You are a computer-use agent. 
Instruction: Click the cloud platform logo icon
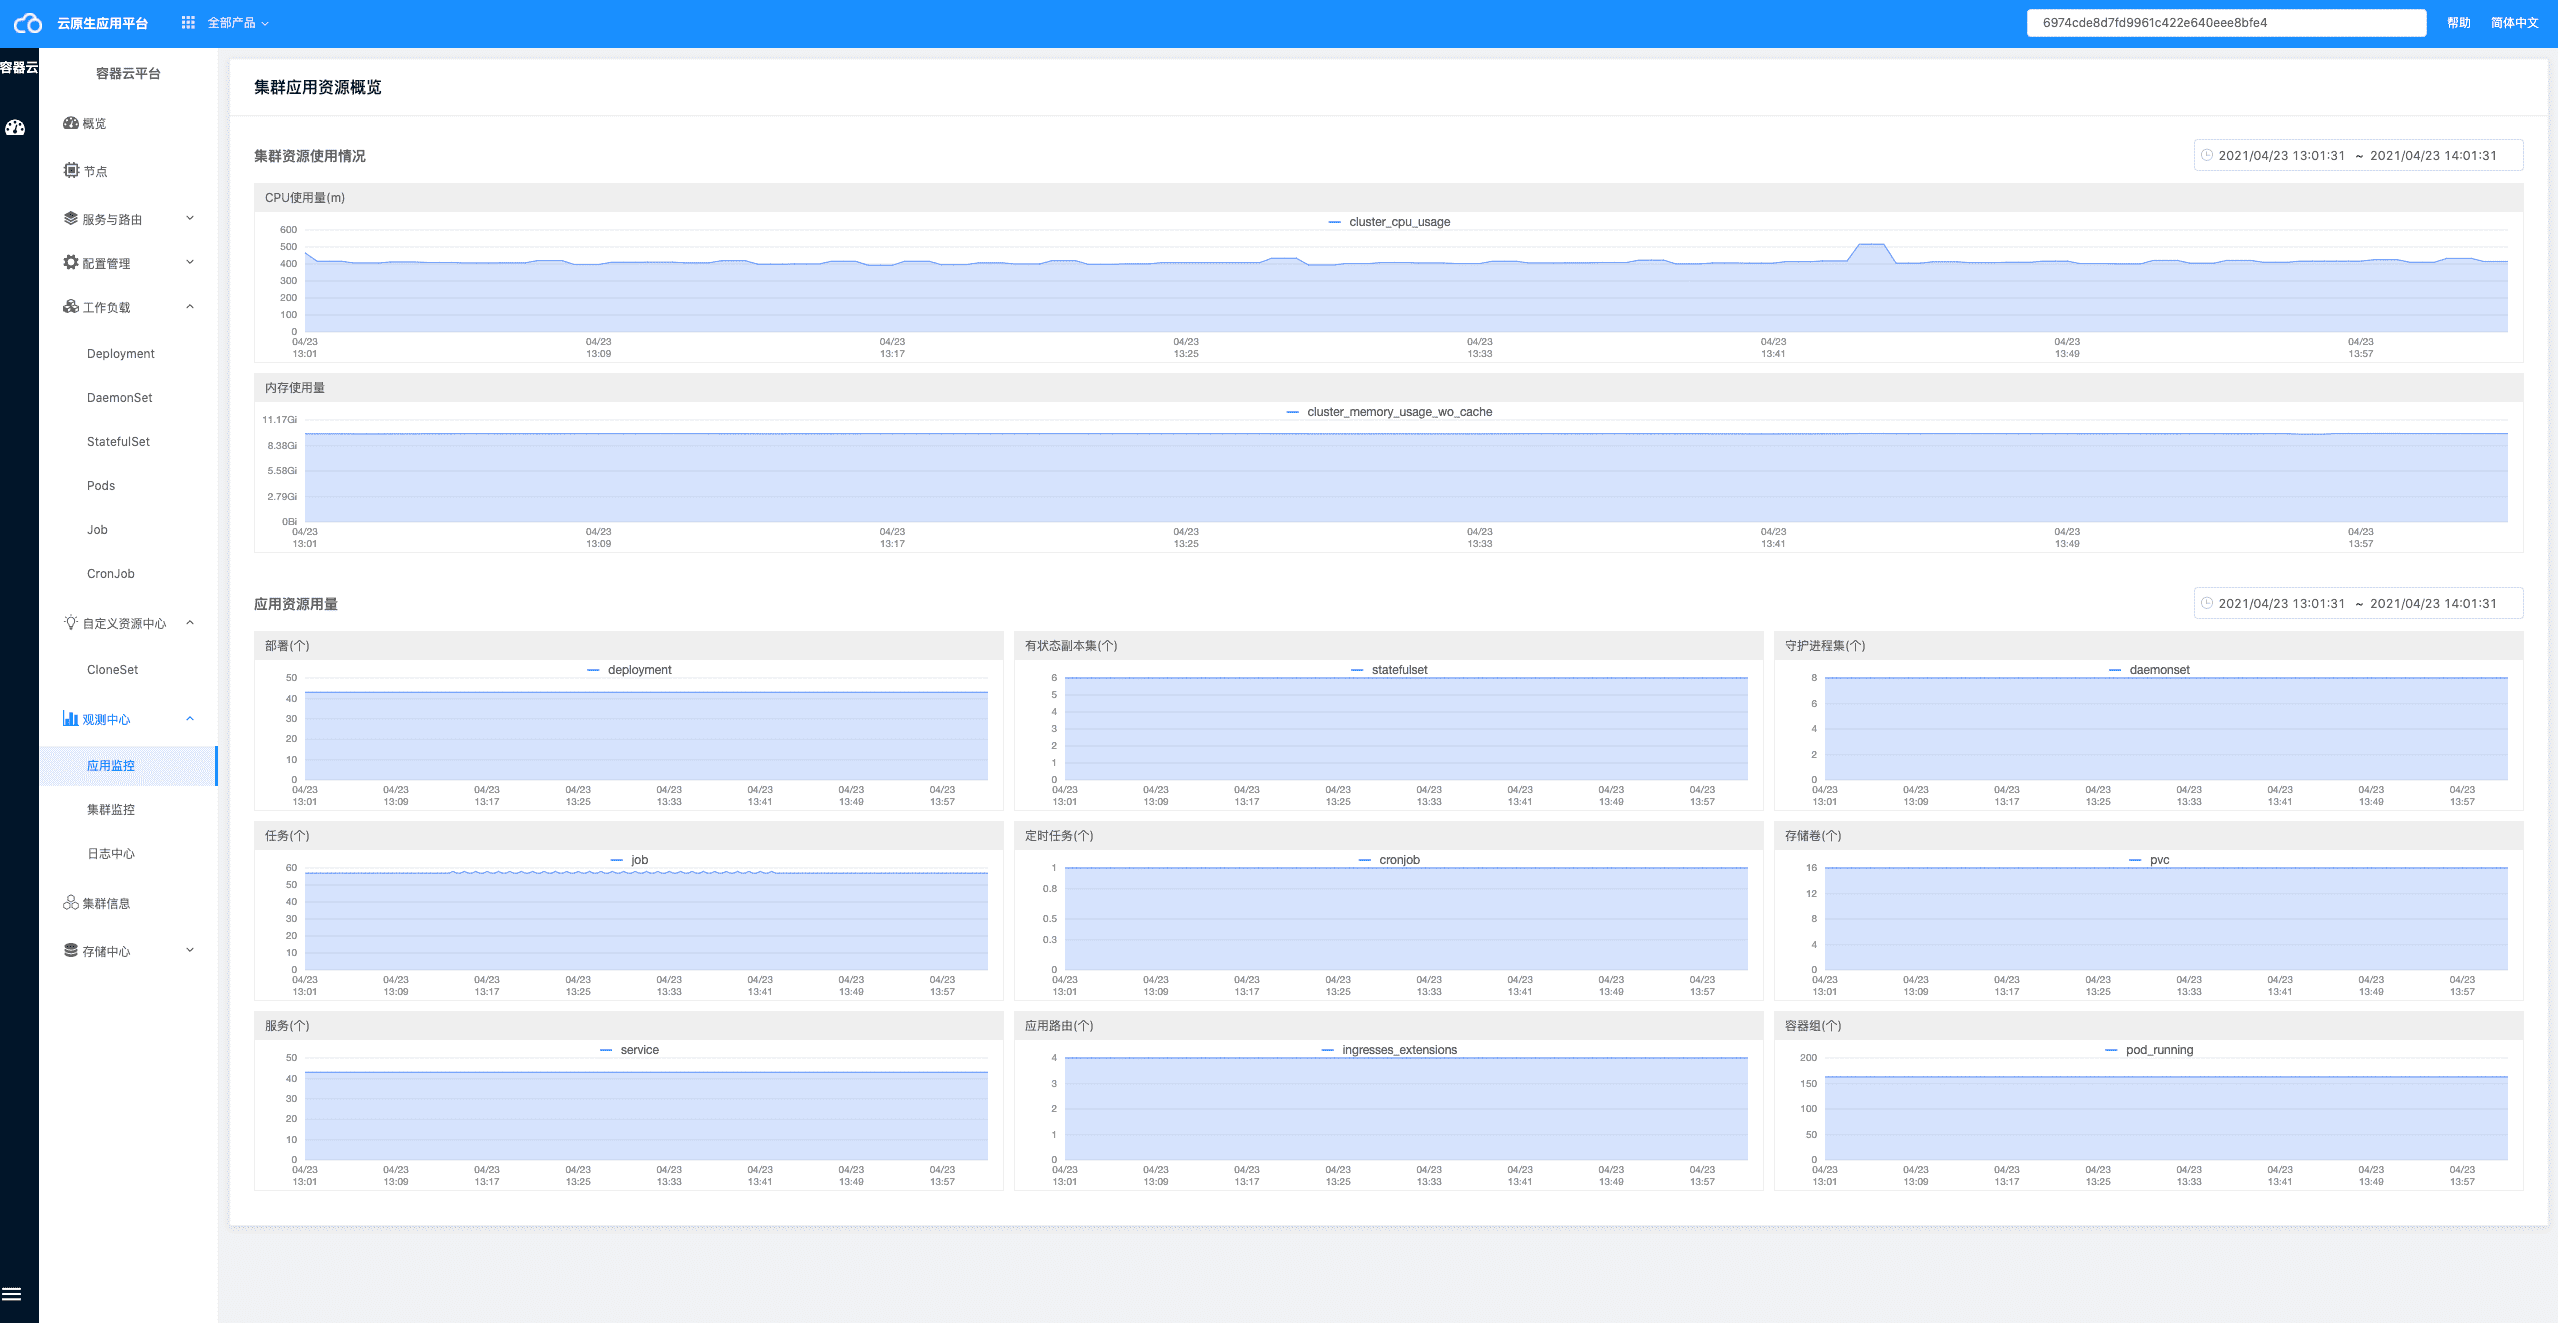click(x=28, y=23)
